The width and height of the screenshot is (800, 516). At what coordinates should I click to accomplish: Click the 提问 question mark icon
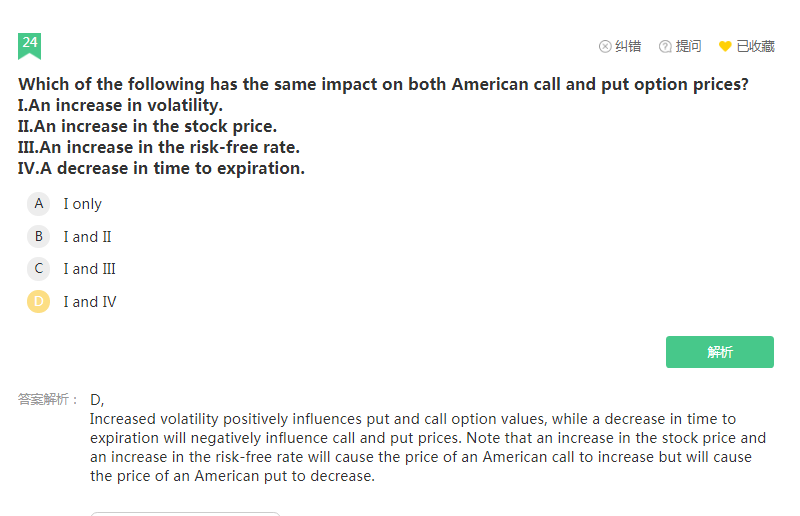(x=665, y=46)
